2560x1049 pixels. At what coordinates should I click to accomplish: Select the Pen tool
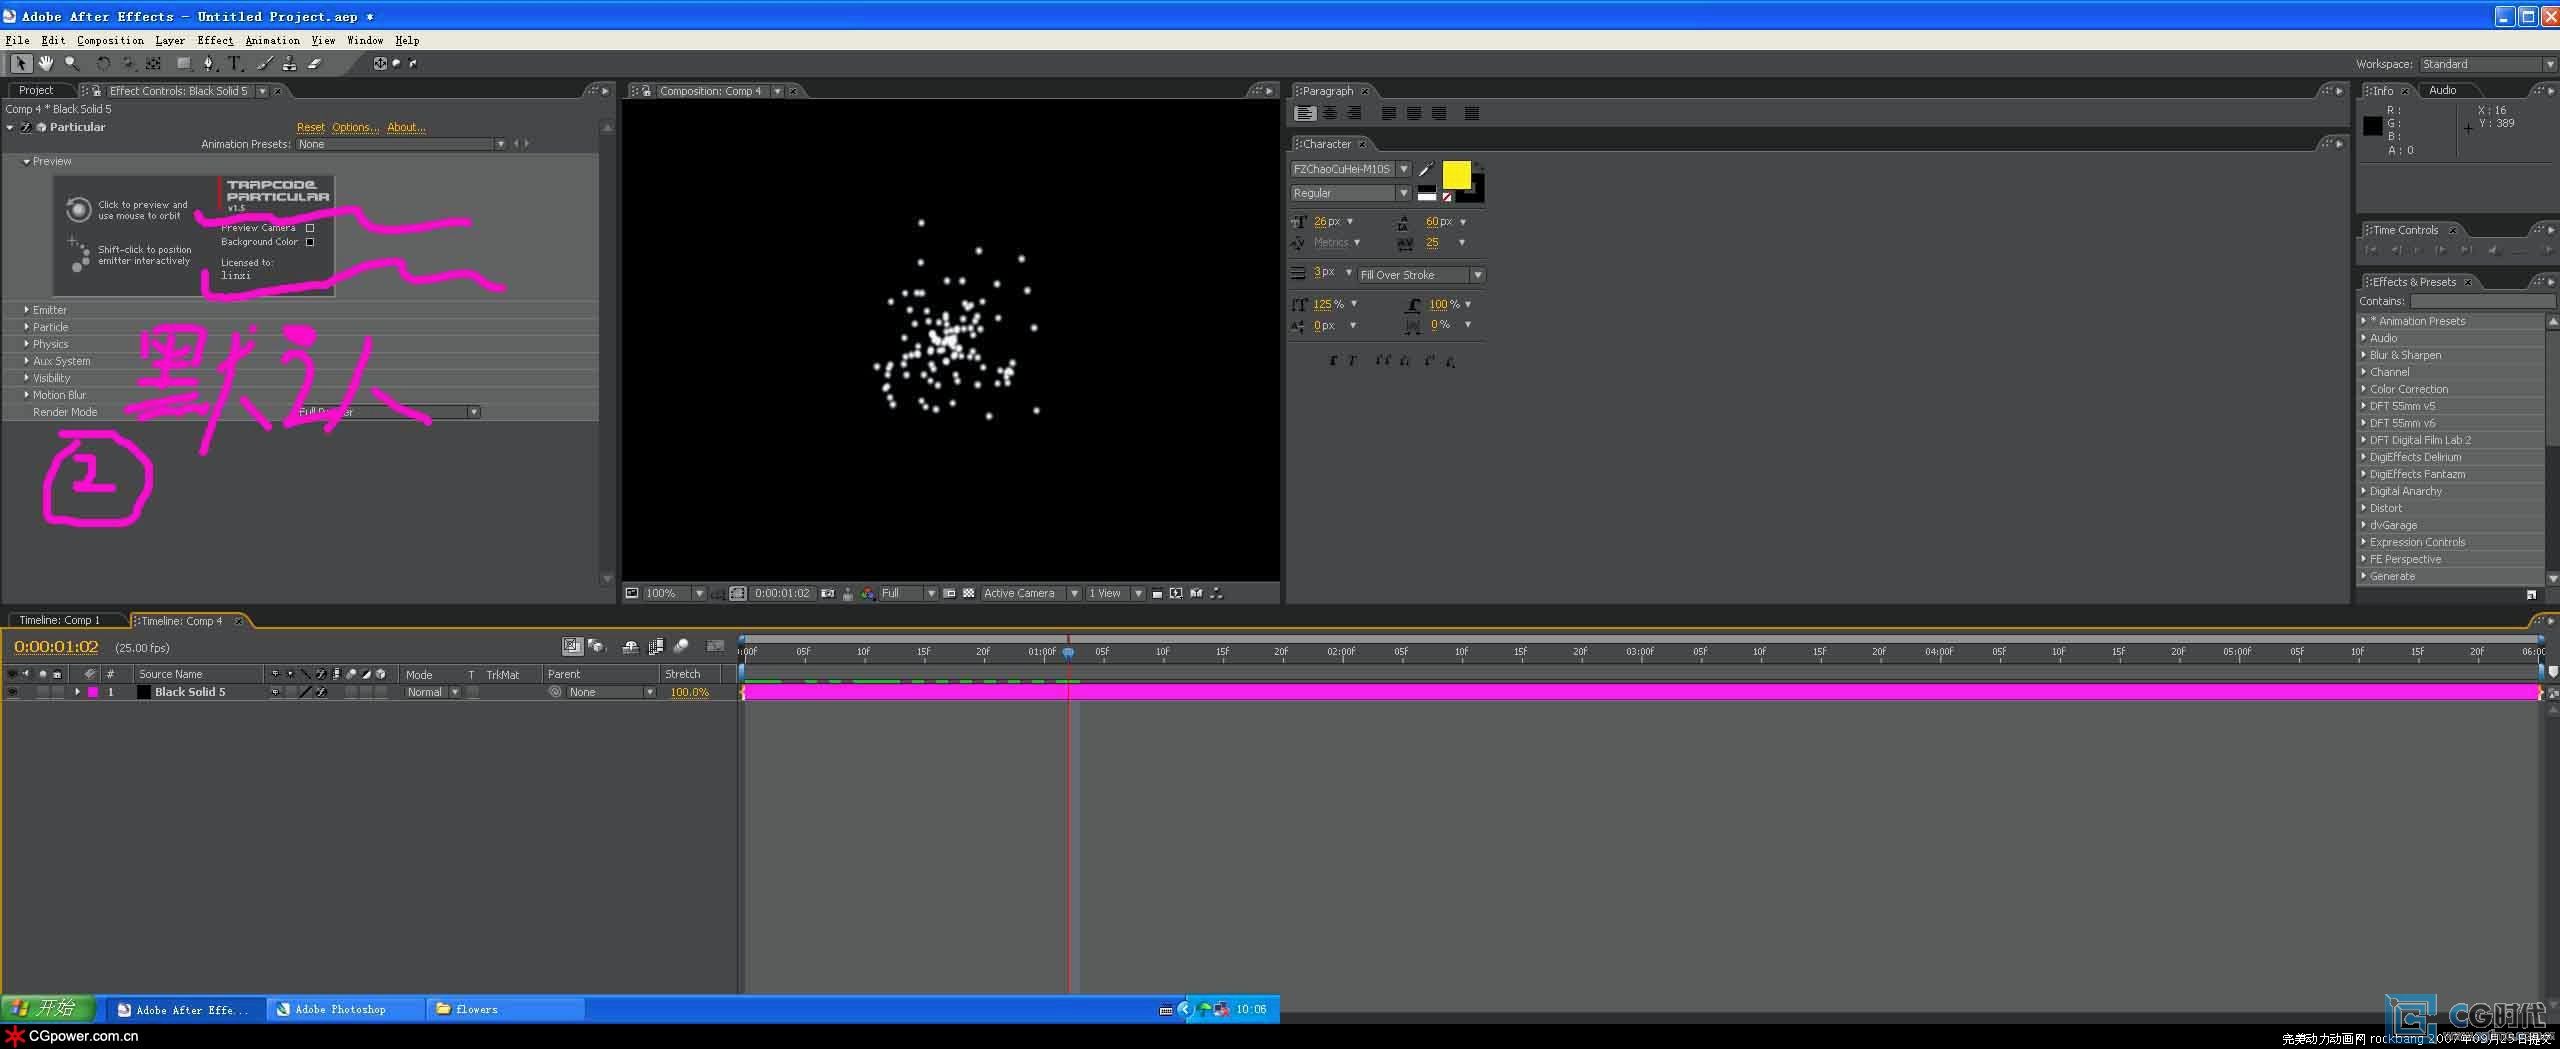click(x=208, y=63)
